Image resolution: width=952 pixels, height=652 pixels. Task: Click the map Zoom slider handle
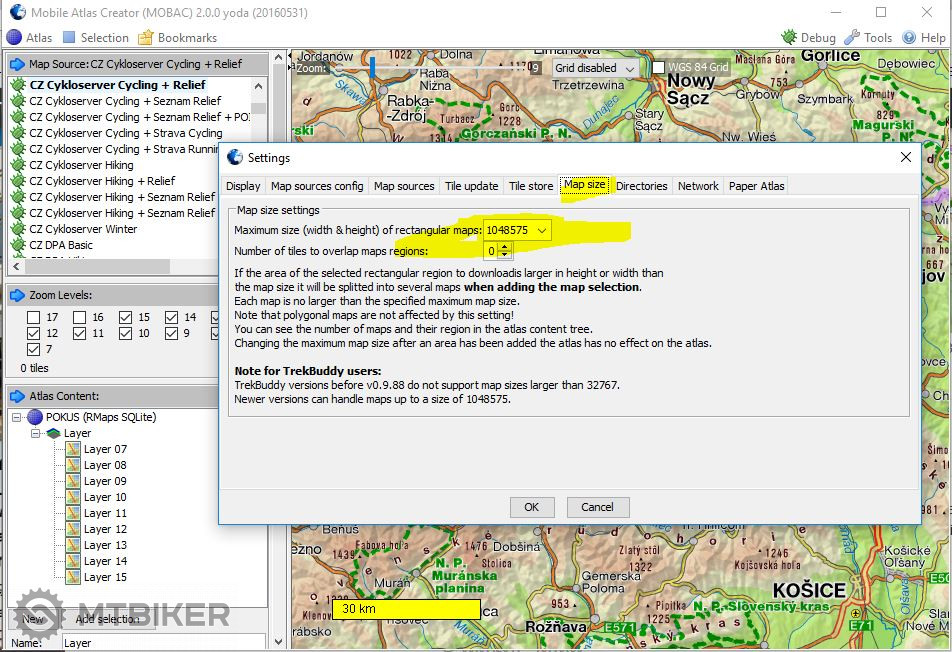(x=372, y=67)
